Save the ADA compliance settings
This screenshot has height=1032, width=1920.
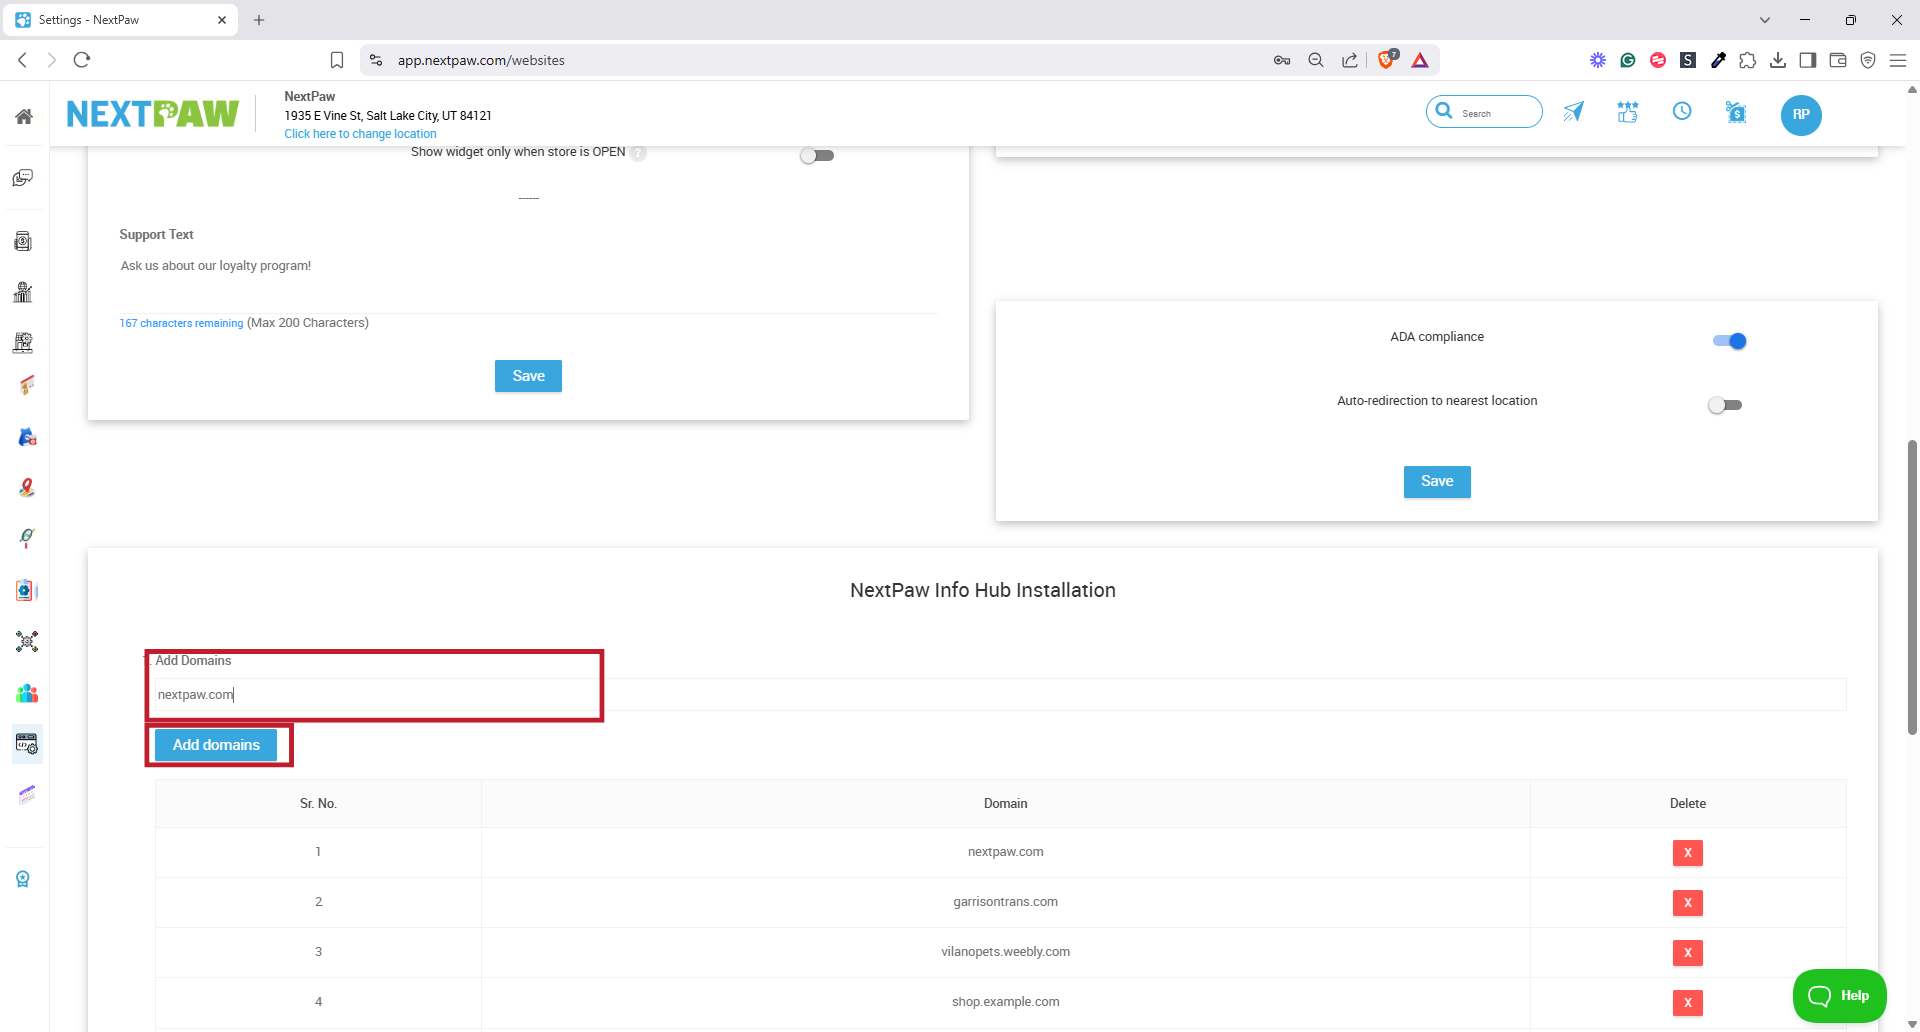tap(1437, 481)
